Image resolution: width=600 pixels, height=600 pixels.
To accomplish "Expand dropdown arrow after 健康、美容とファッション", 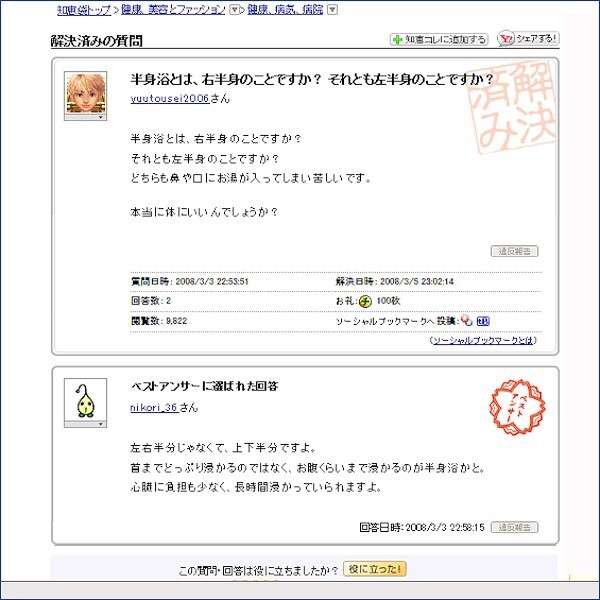I will [x=234, y=10].
